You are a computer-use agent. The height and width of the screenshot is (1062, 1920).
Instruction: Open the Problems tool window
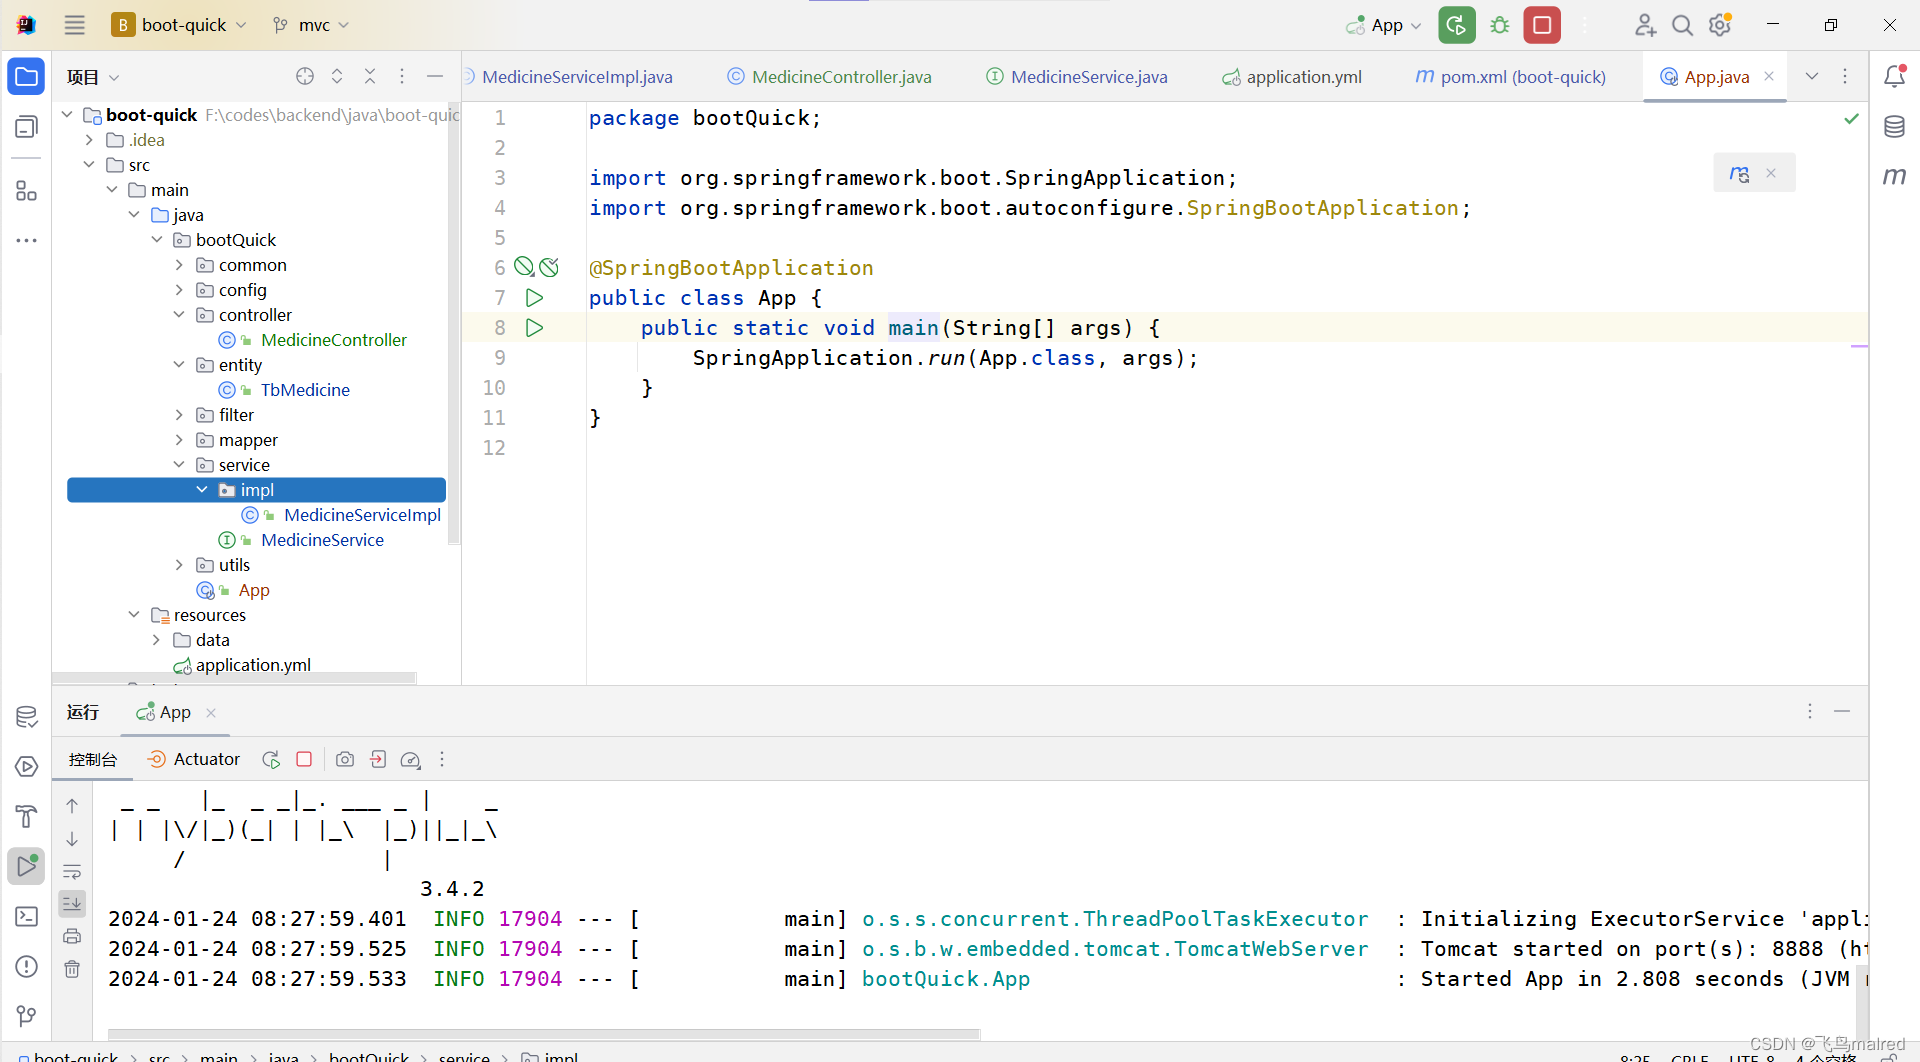27,966
